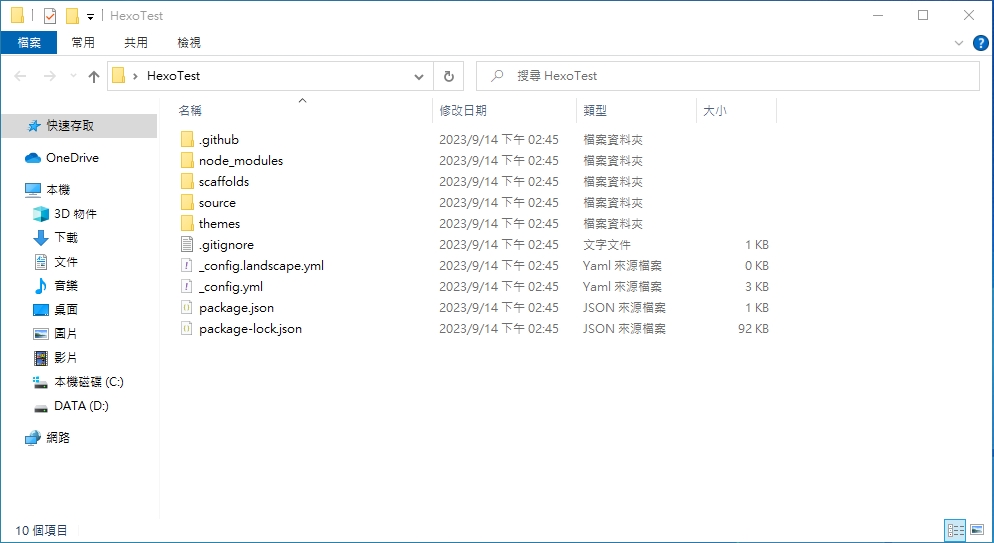Viewport: 994px width, 543px height.
Task: Click 文字文件 type of .gitignore
Action: click(607, 245)
